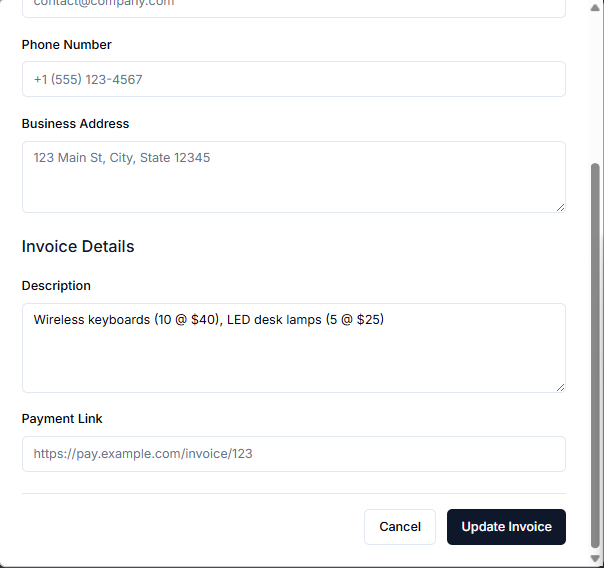Click the Phone Number input field
This screenshot has height=568, width=604.
click(293, 79)
